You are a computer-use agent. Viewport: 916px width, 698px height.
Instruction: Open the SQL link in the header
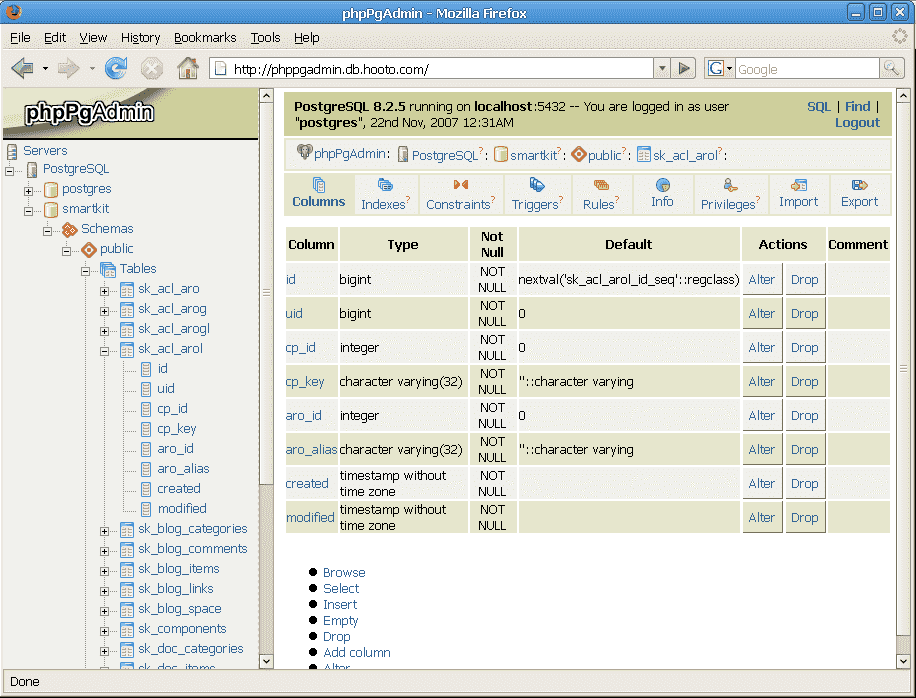[x=819, y=107]
